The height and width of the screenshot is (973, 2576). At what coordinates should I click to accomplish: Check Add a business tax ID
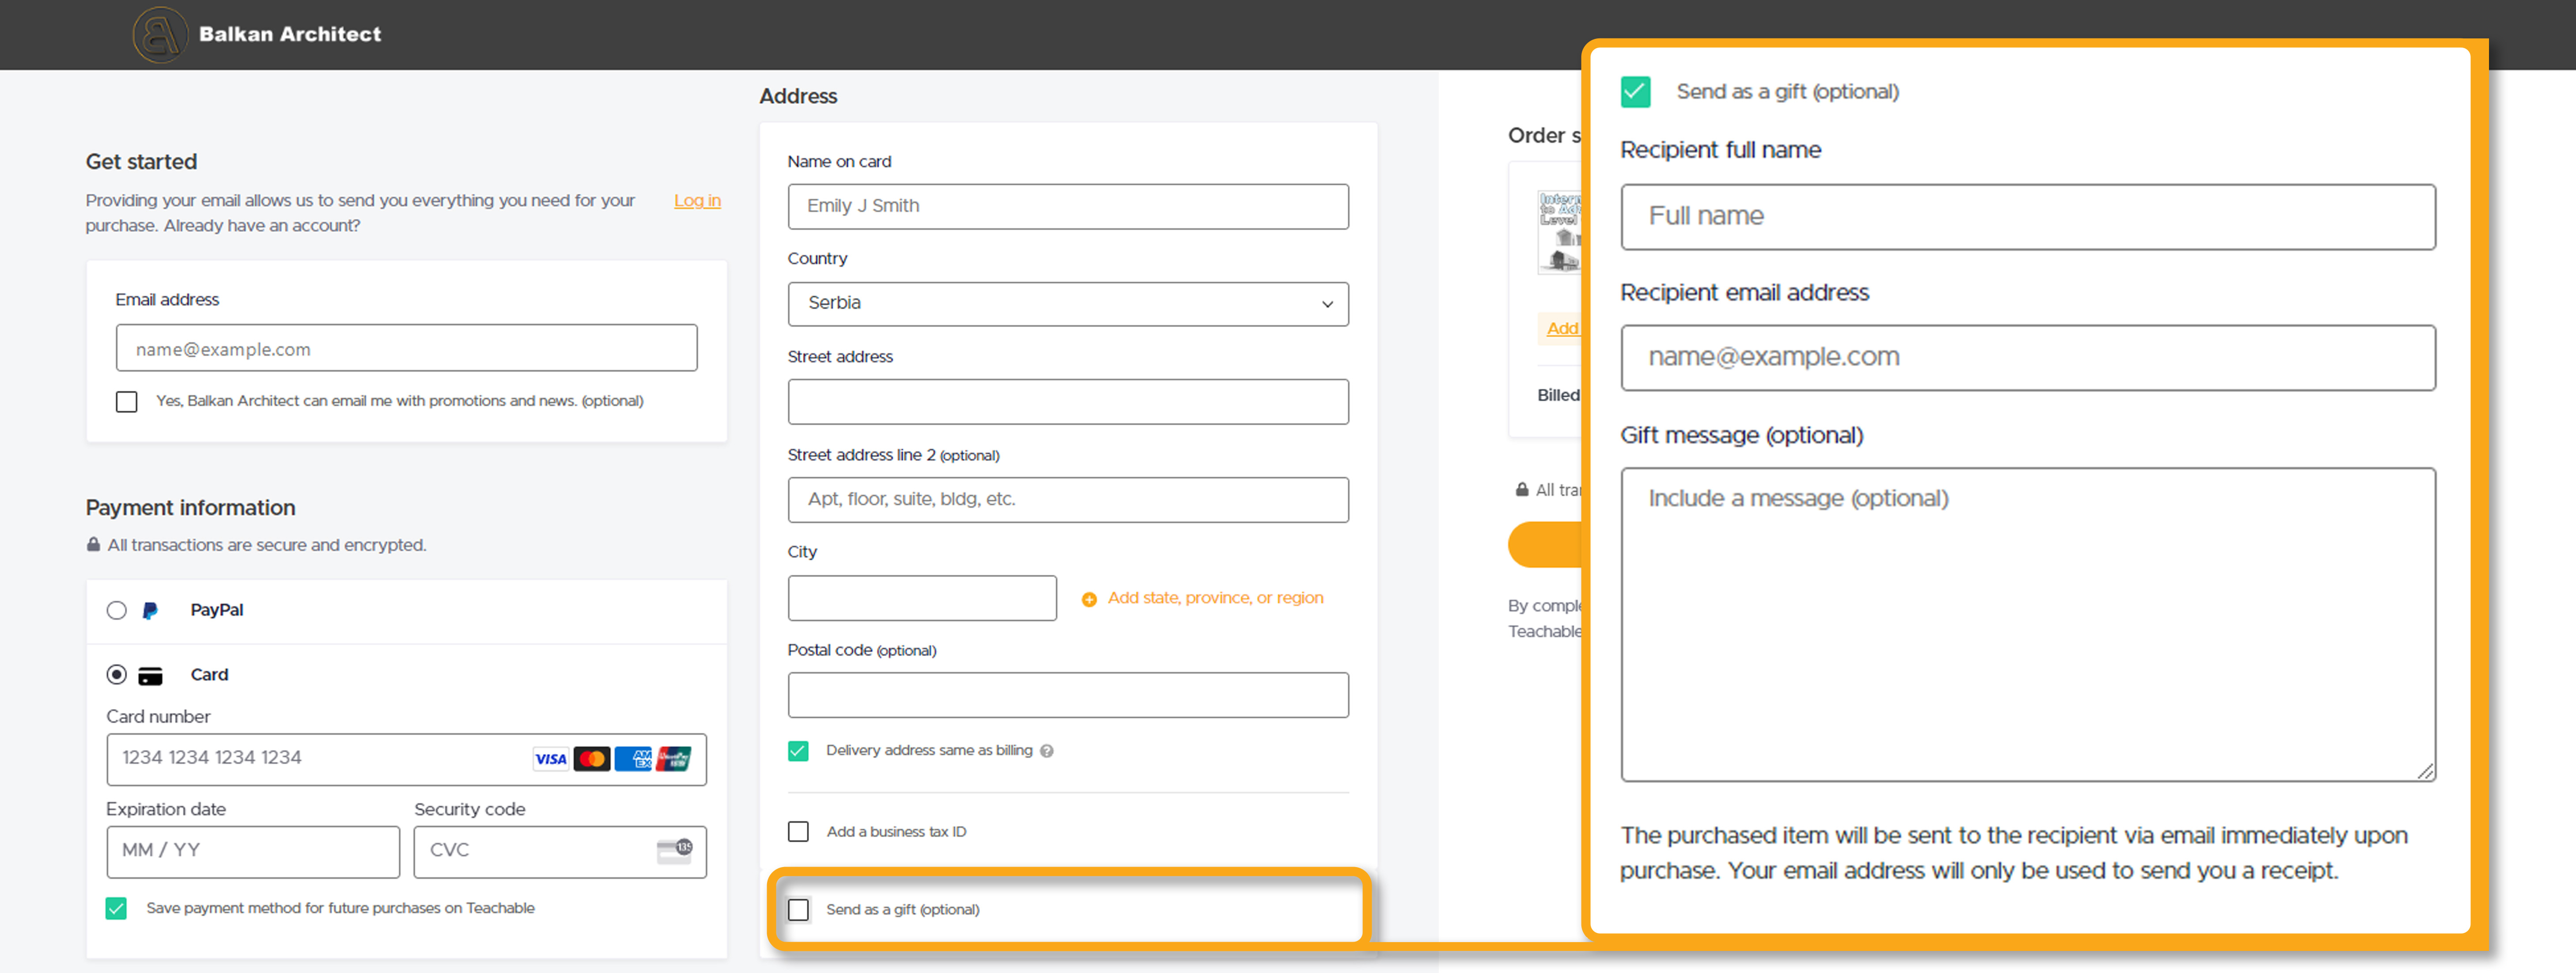coord(798,832)
